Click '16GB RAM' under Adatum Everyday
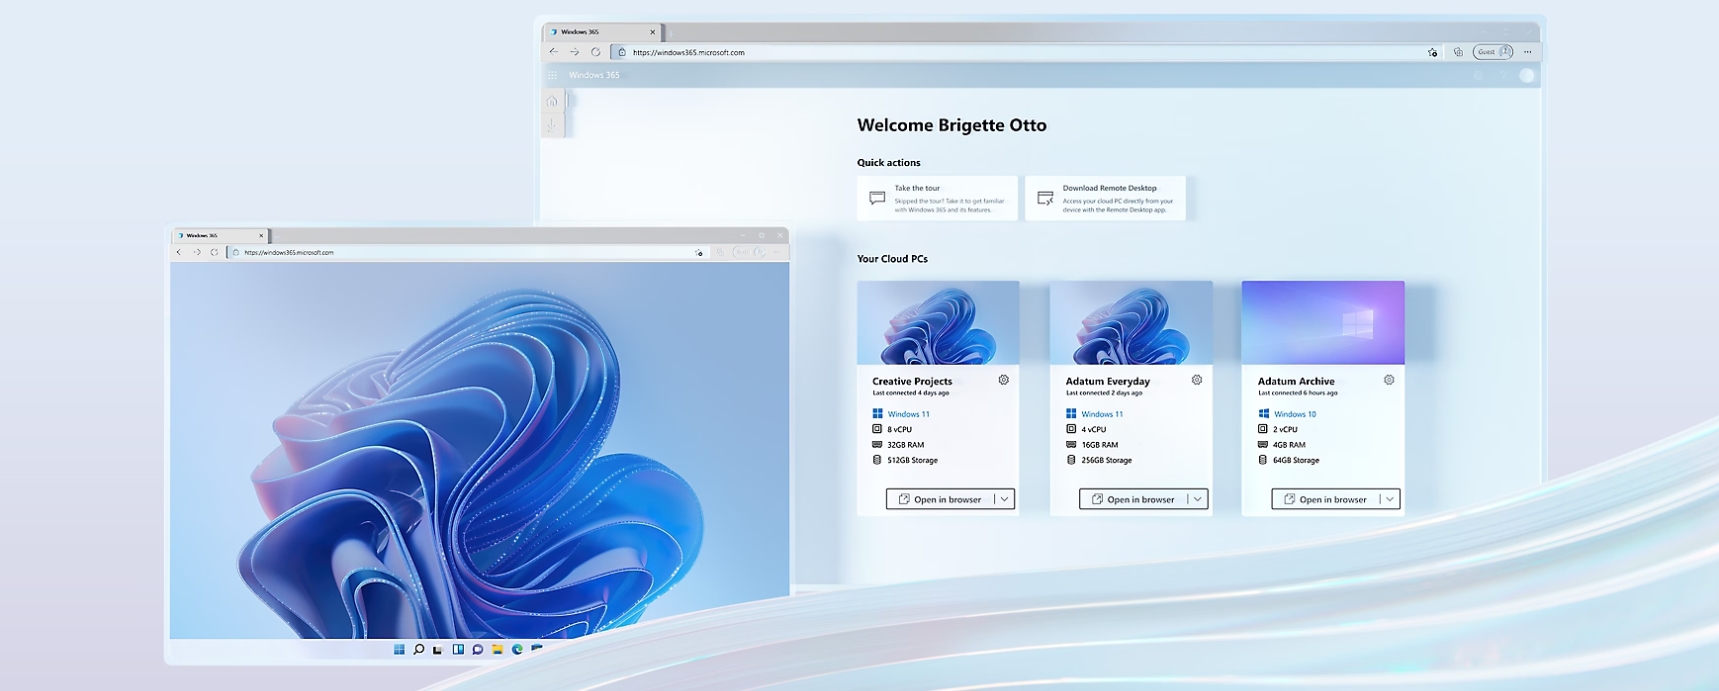1719x691 pixels. click(1099, 445)
